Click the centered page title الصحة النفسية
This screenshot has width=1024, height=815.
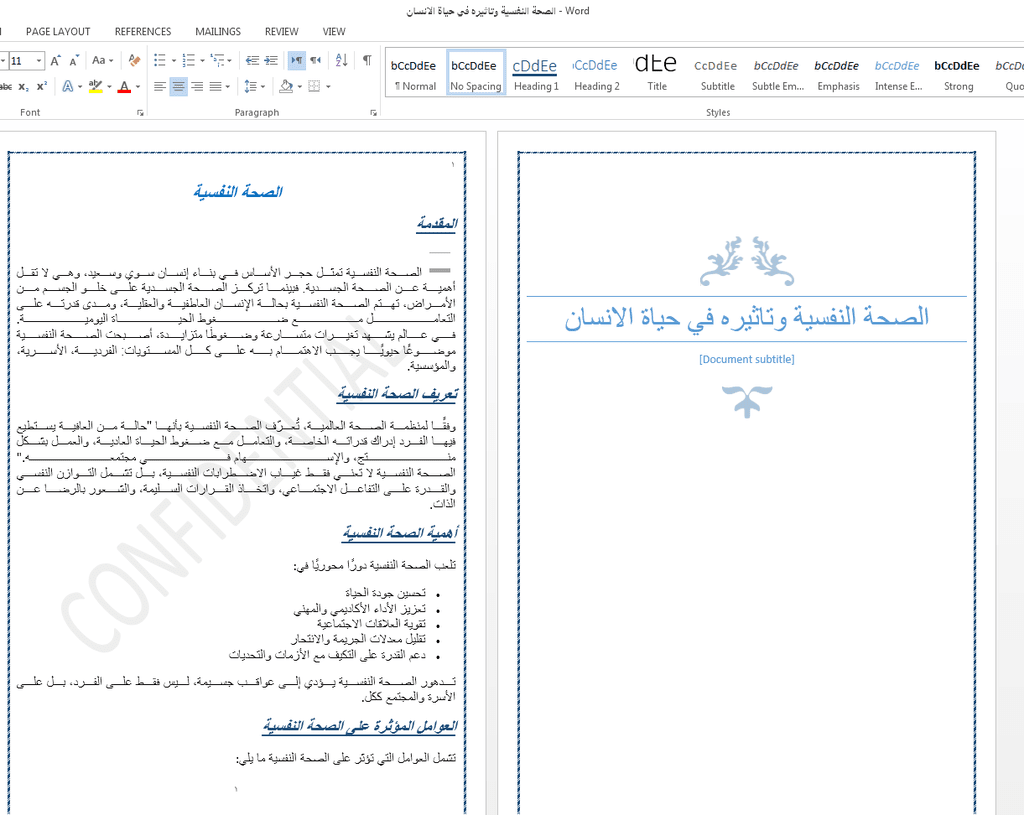point(238,191)
